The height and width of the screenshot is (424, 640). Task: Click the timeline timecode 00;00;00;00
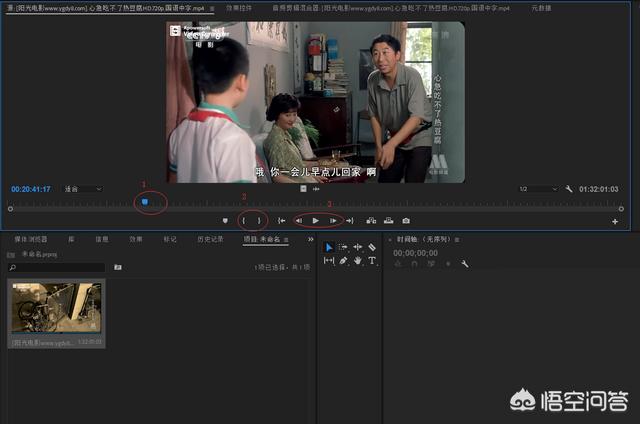tap(415, 253)
